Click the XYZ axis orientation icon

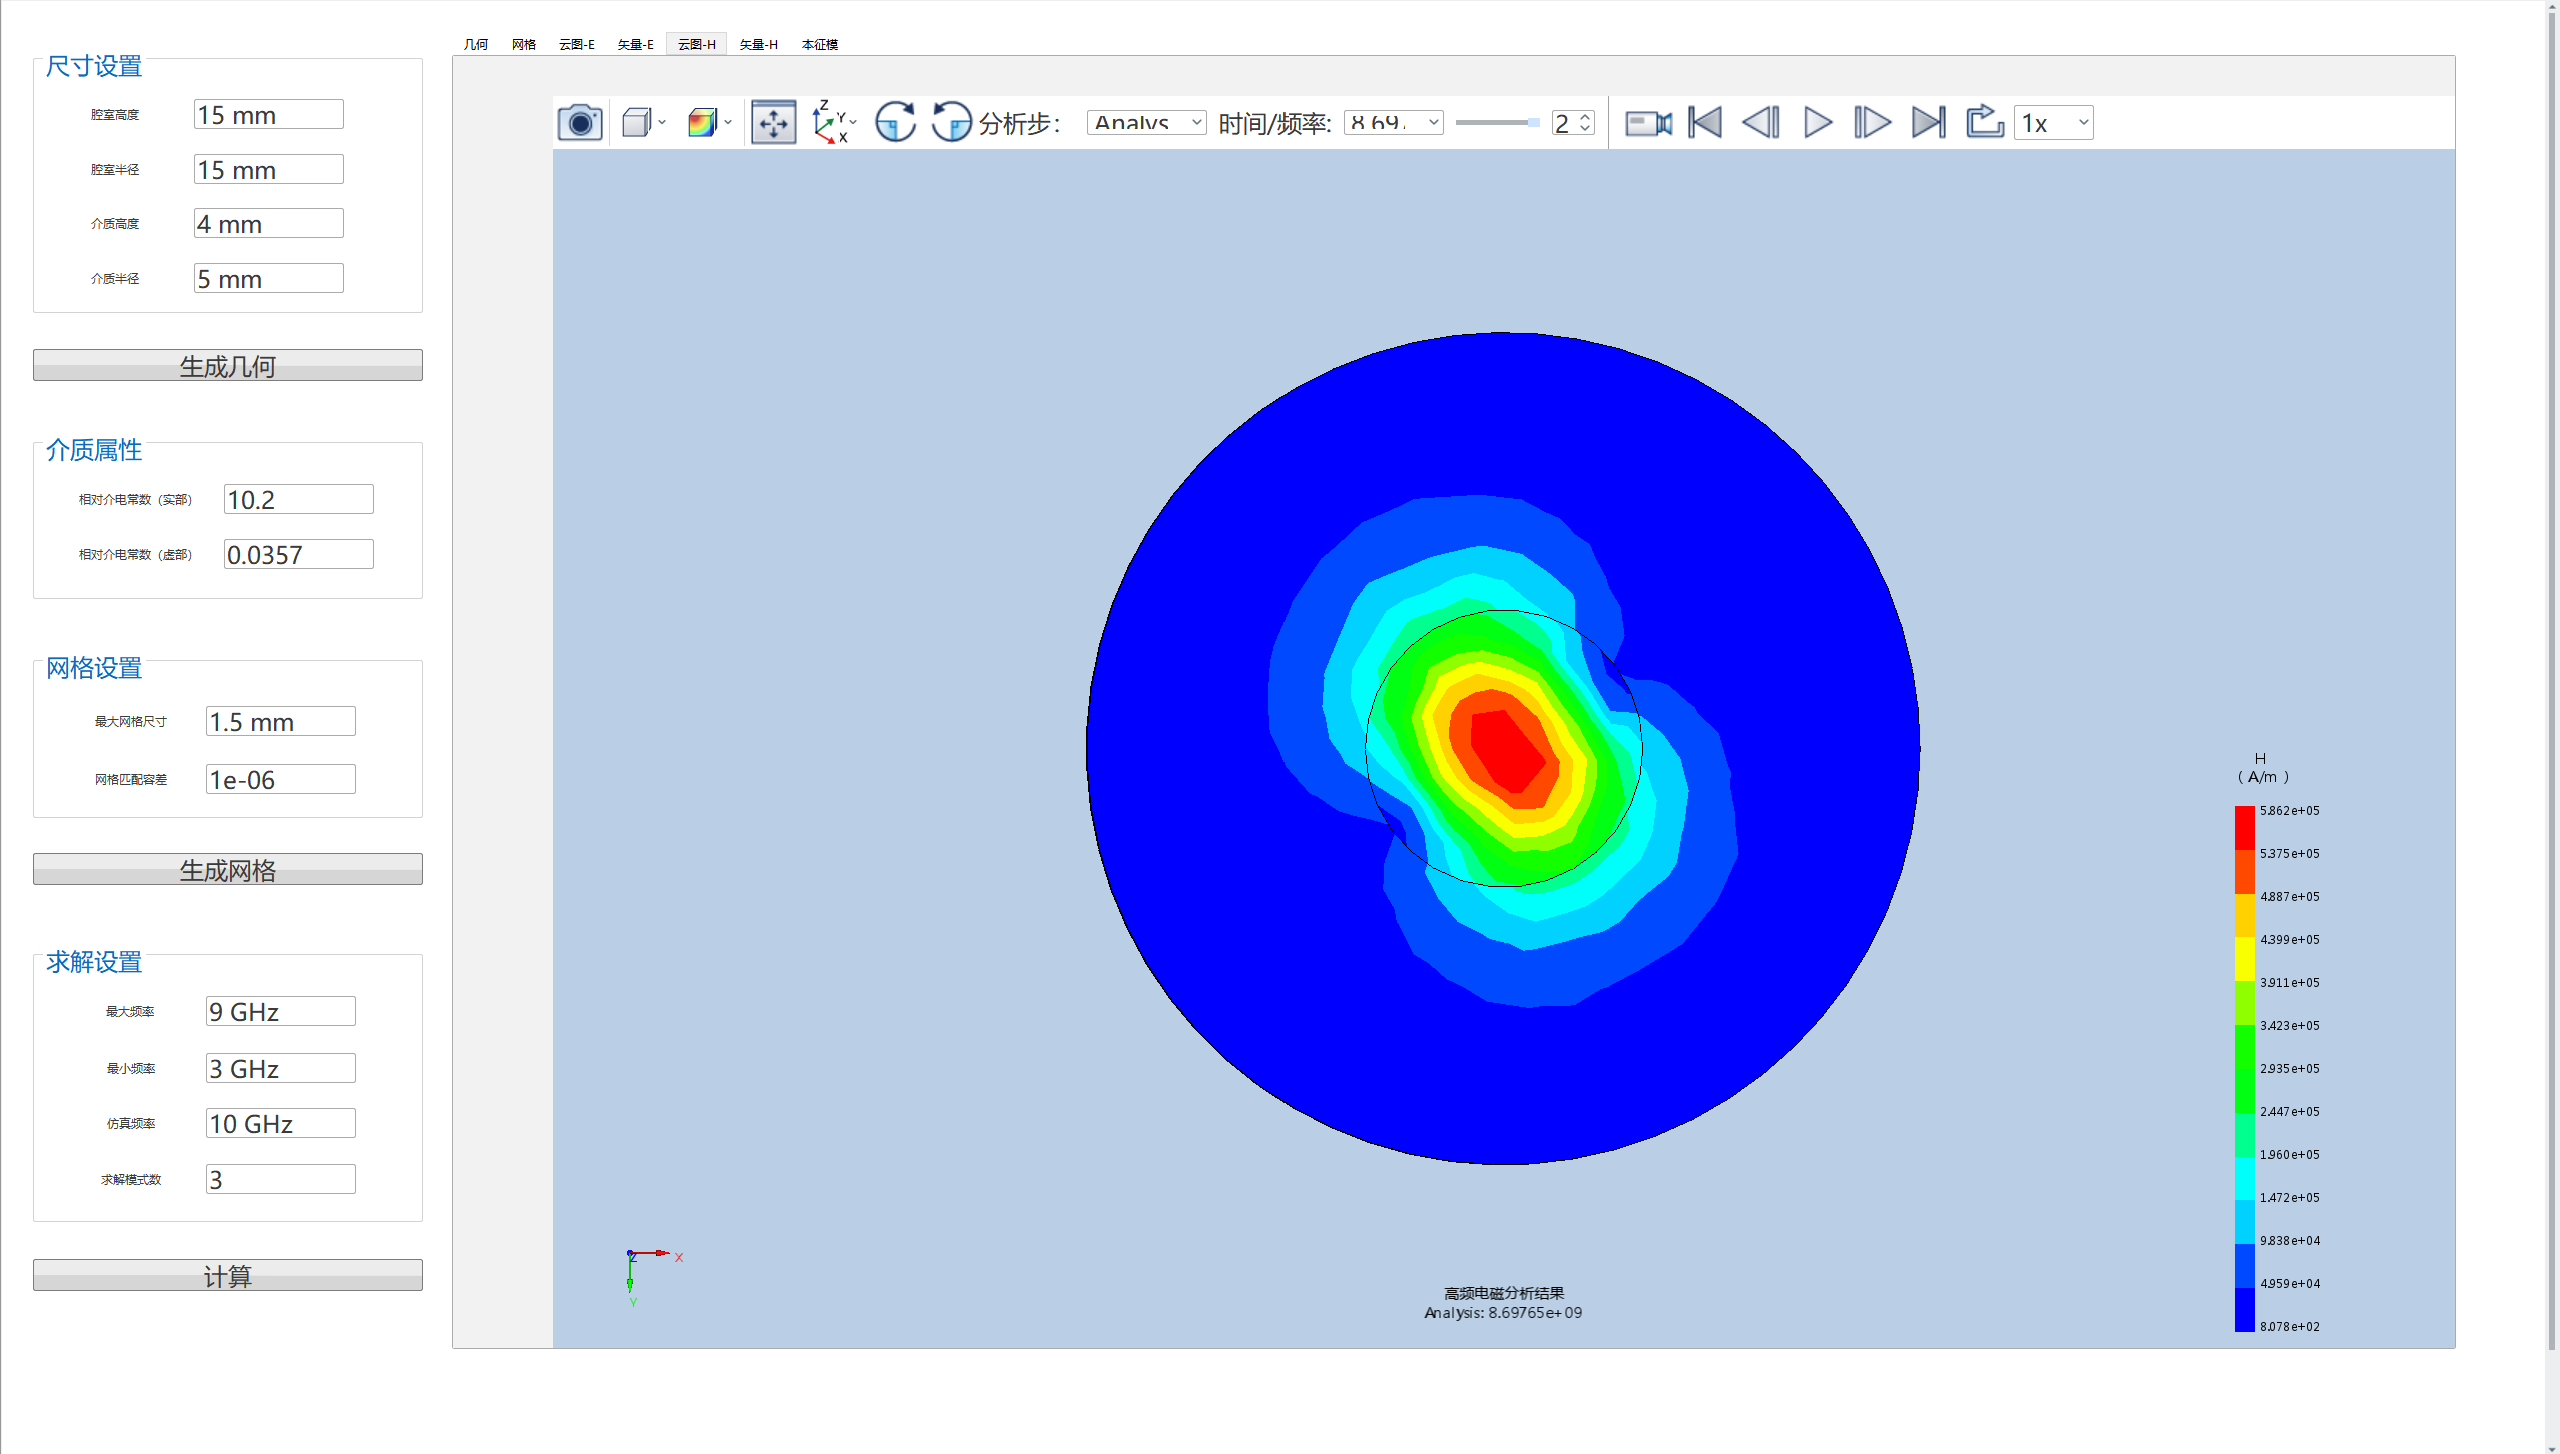828,123
